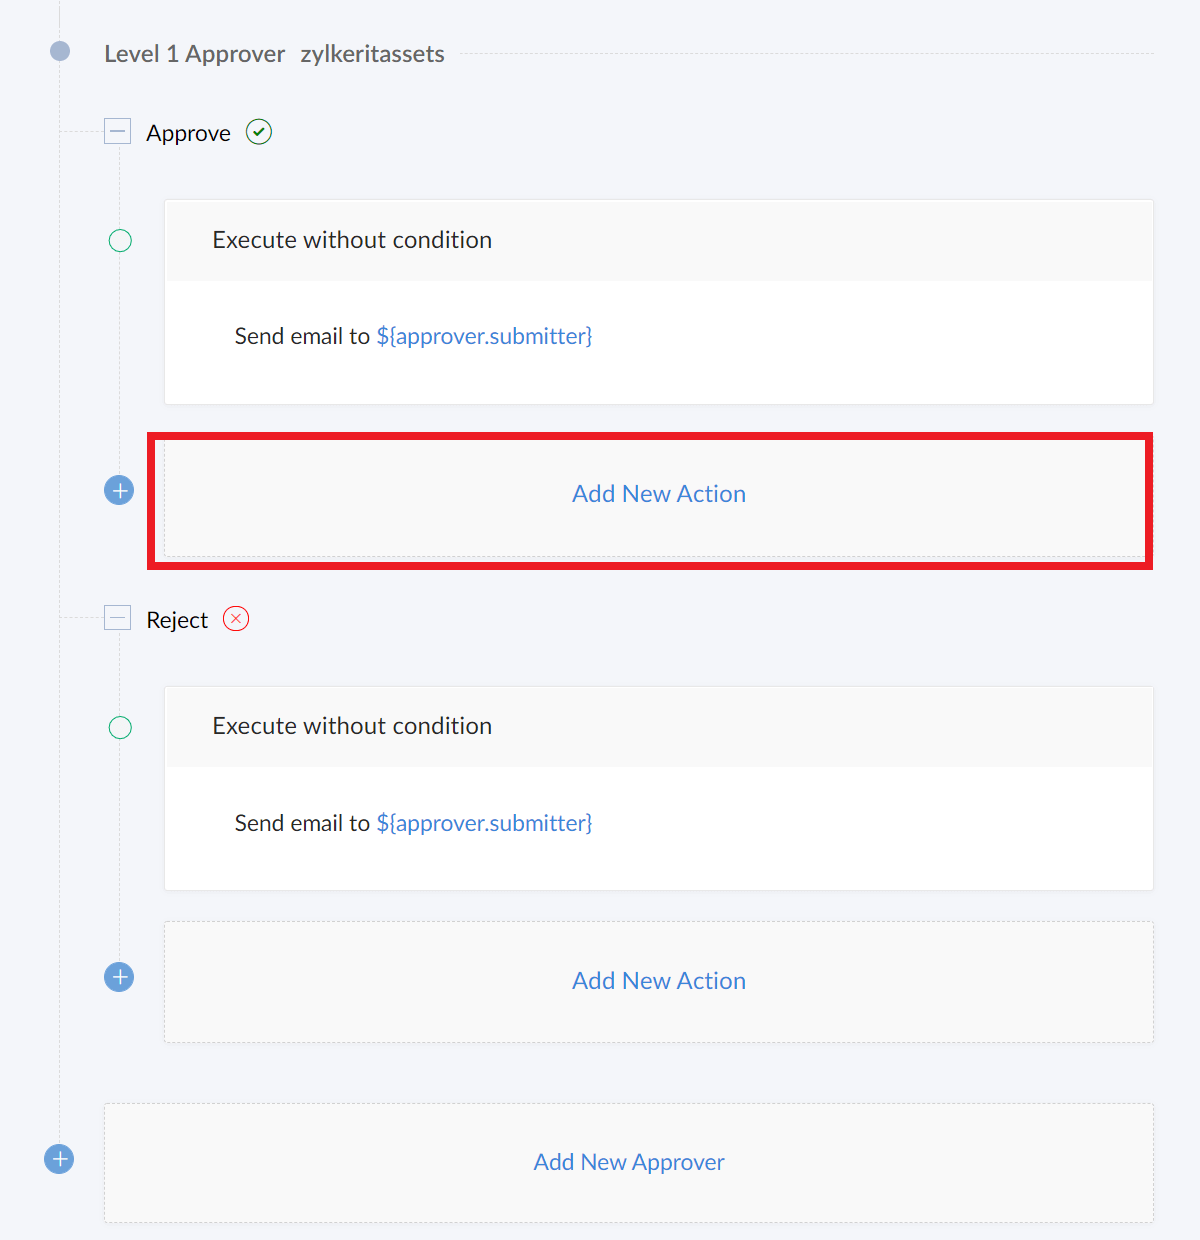Click the red X icon beside Reject

[x=236, y=619]
